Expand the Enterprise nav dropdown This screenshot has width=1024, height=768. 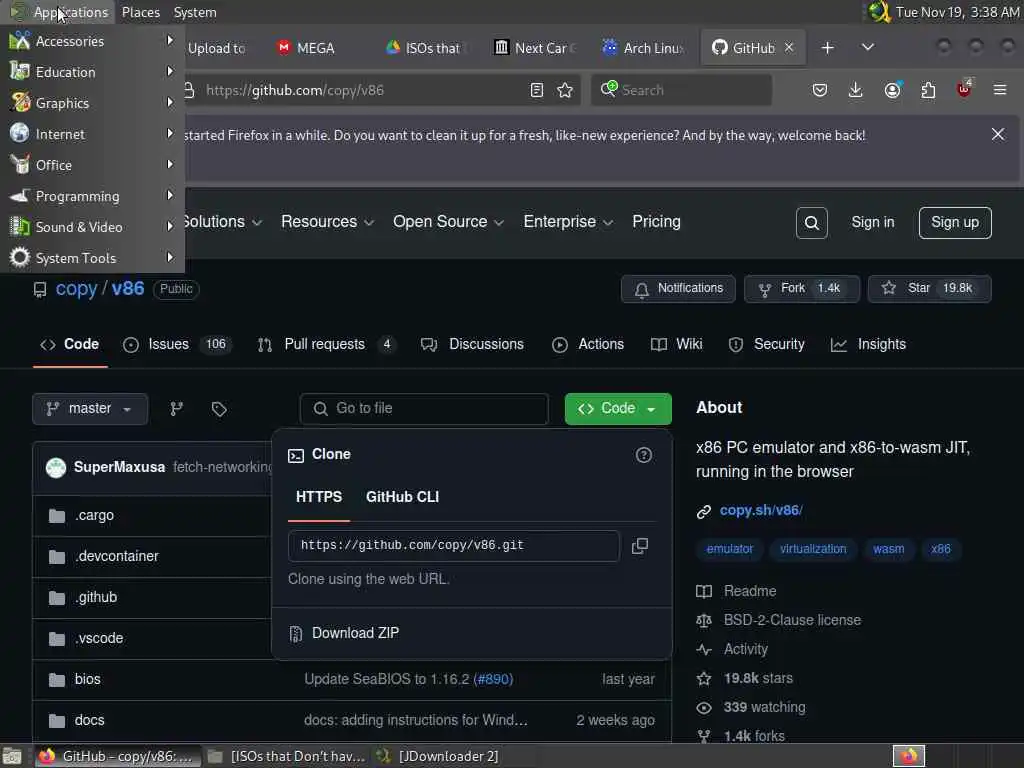pos(568,222)
